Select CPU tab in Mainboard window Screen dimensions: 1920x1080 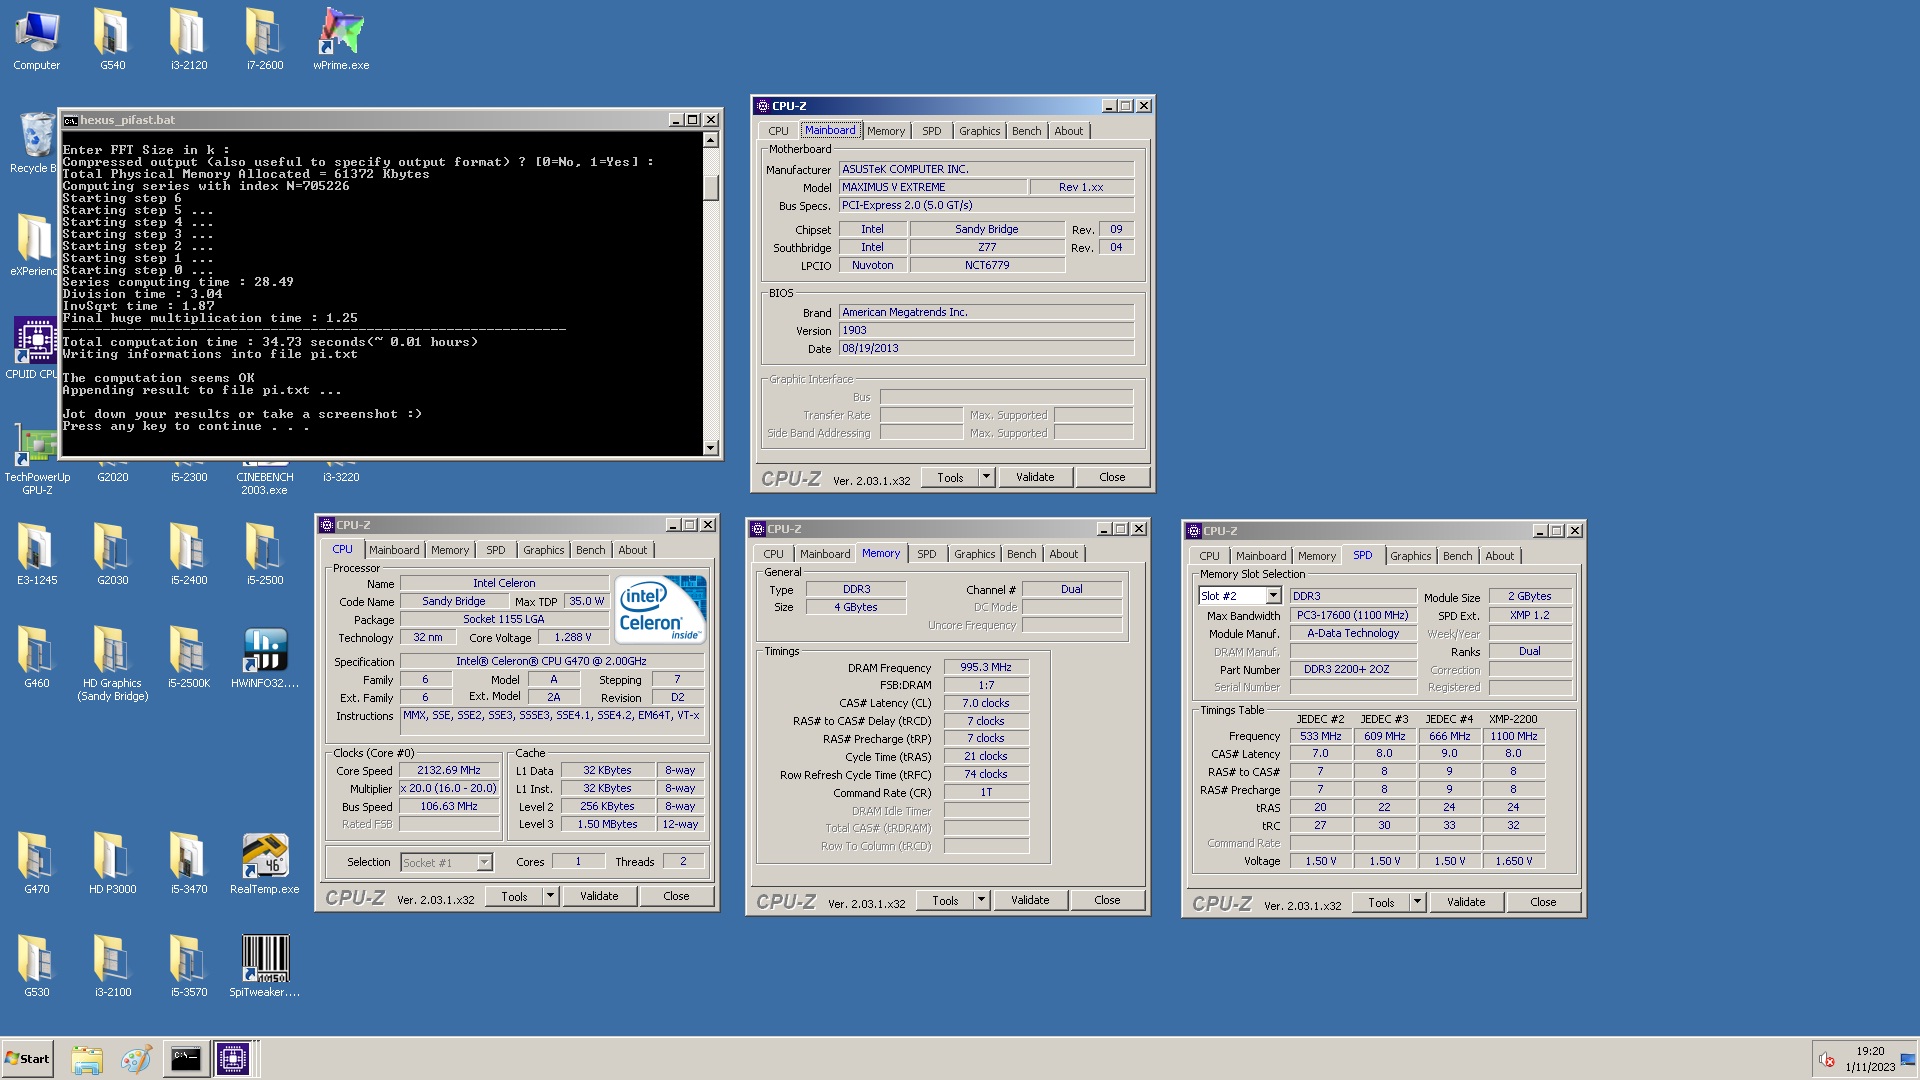(x=778, y=131)
